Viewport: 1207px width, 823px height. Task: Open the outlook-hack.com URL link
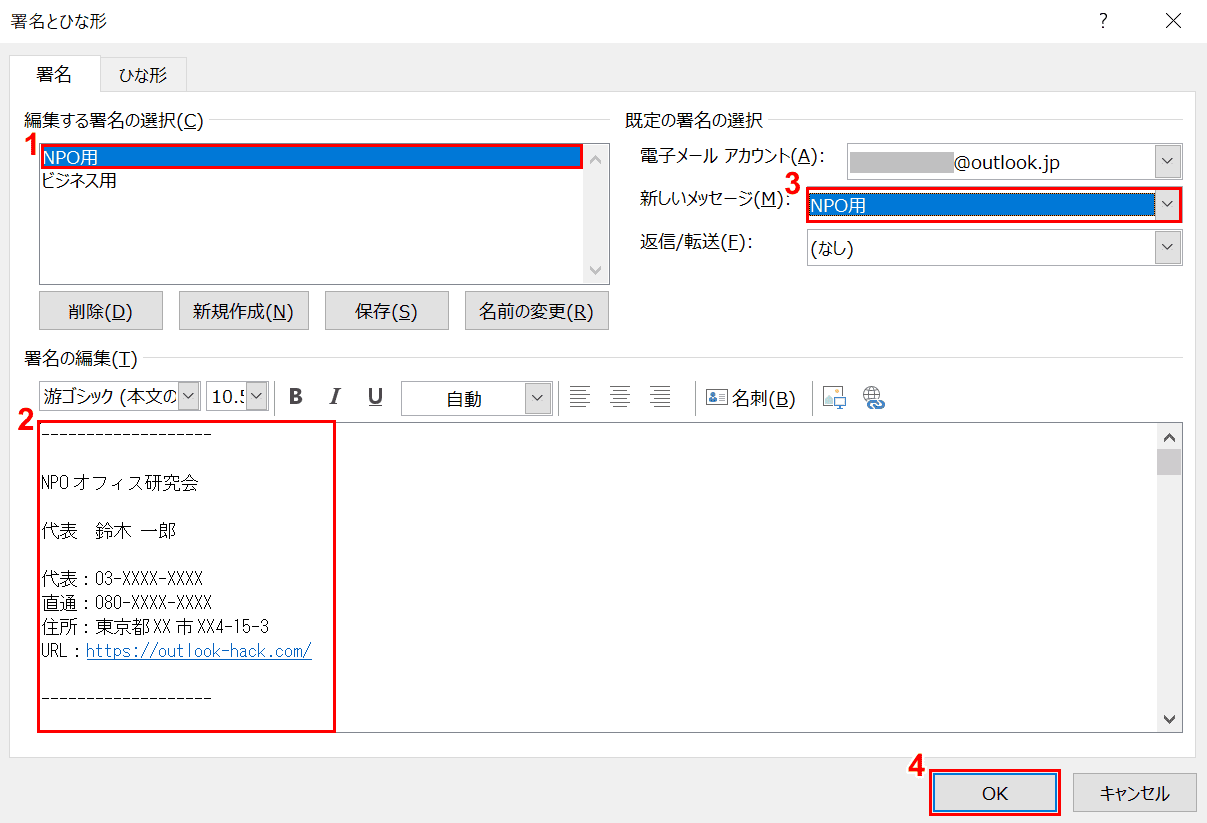[199, 651]
